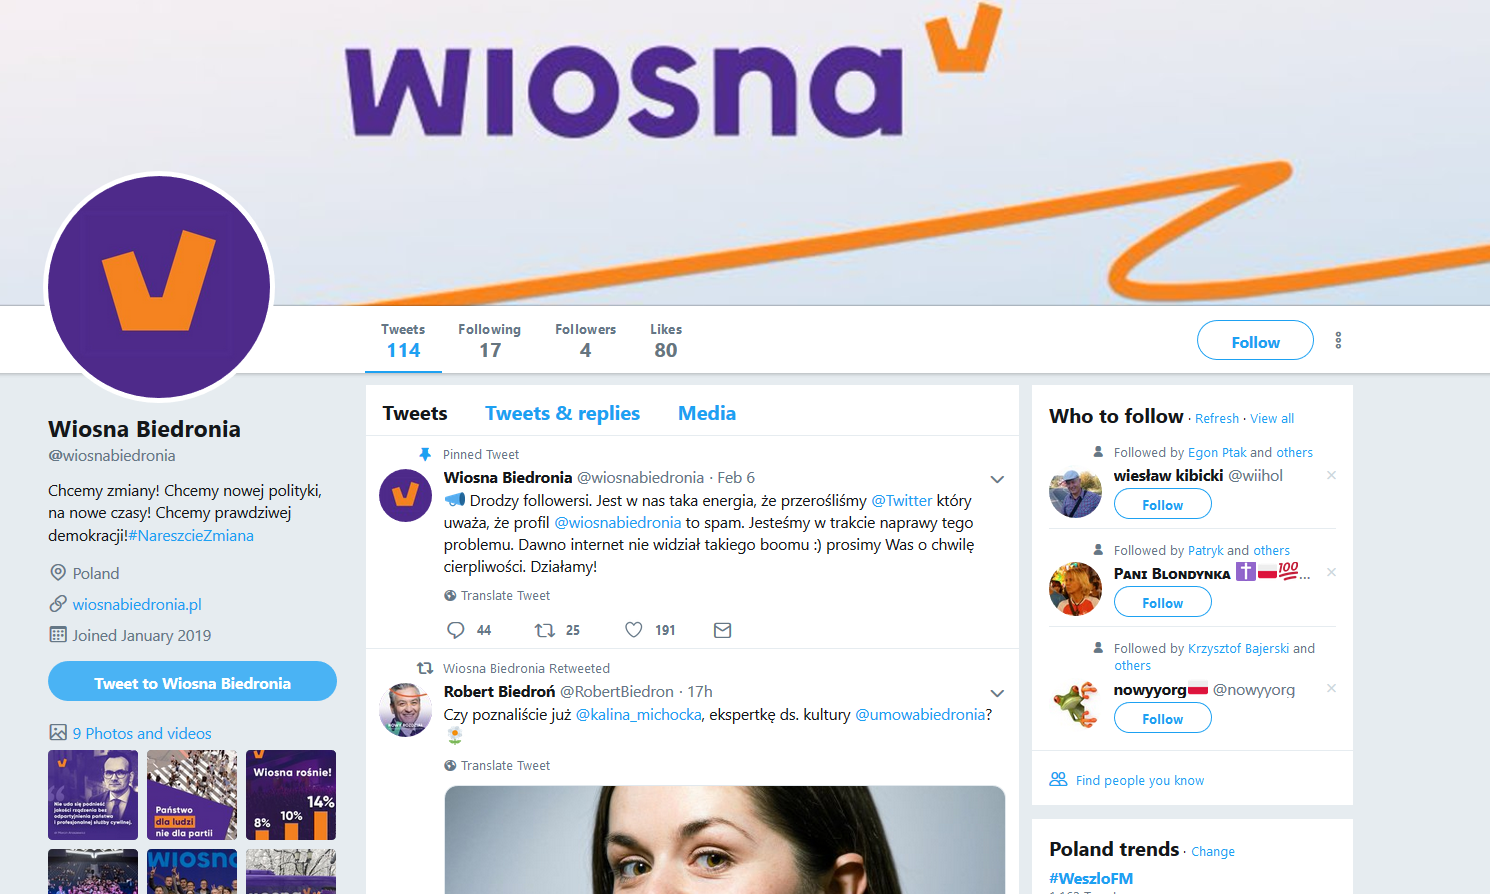Open Find people you know
The width and height of the screenshot is (1490, 894).
[x=1139, y=780]
